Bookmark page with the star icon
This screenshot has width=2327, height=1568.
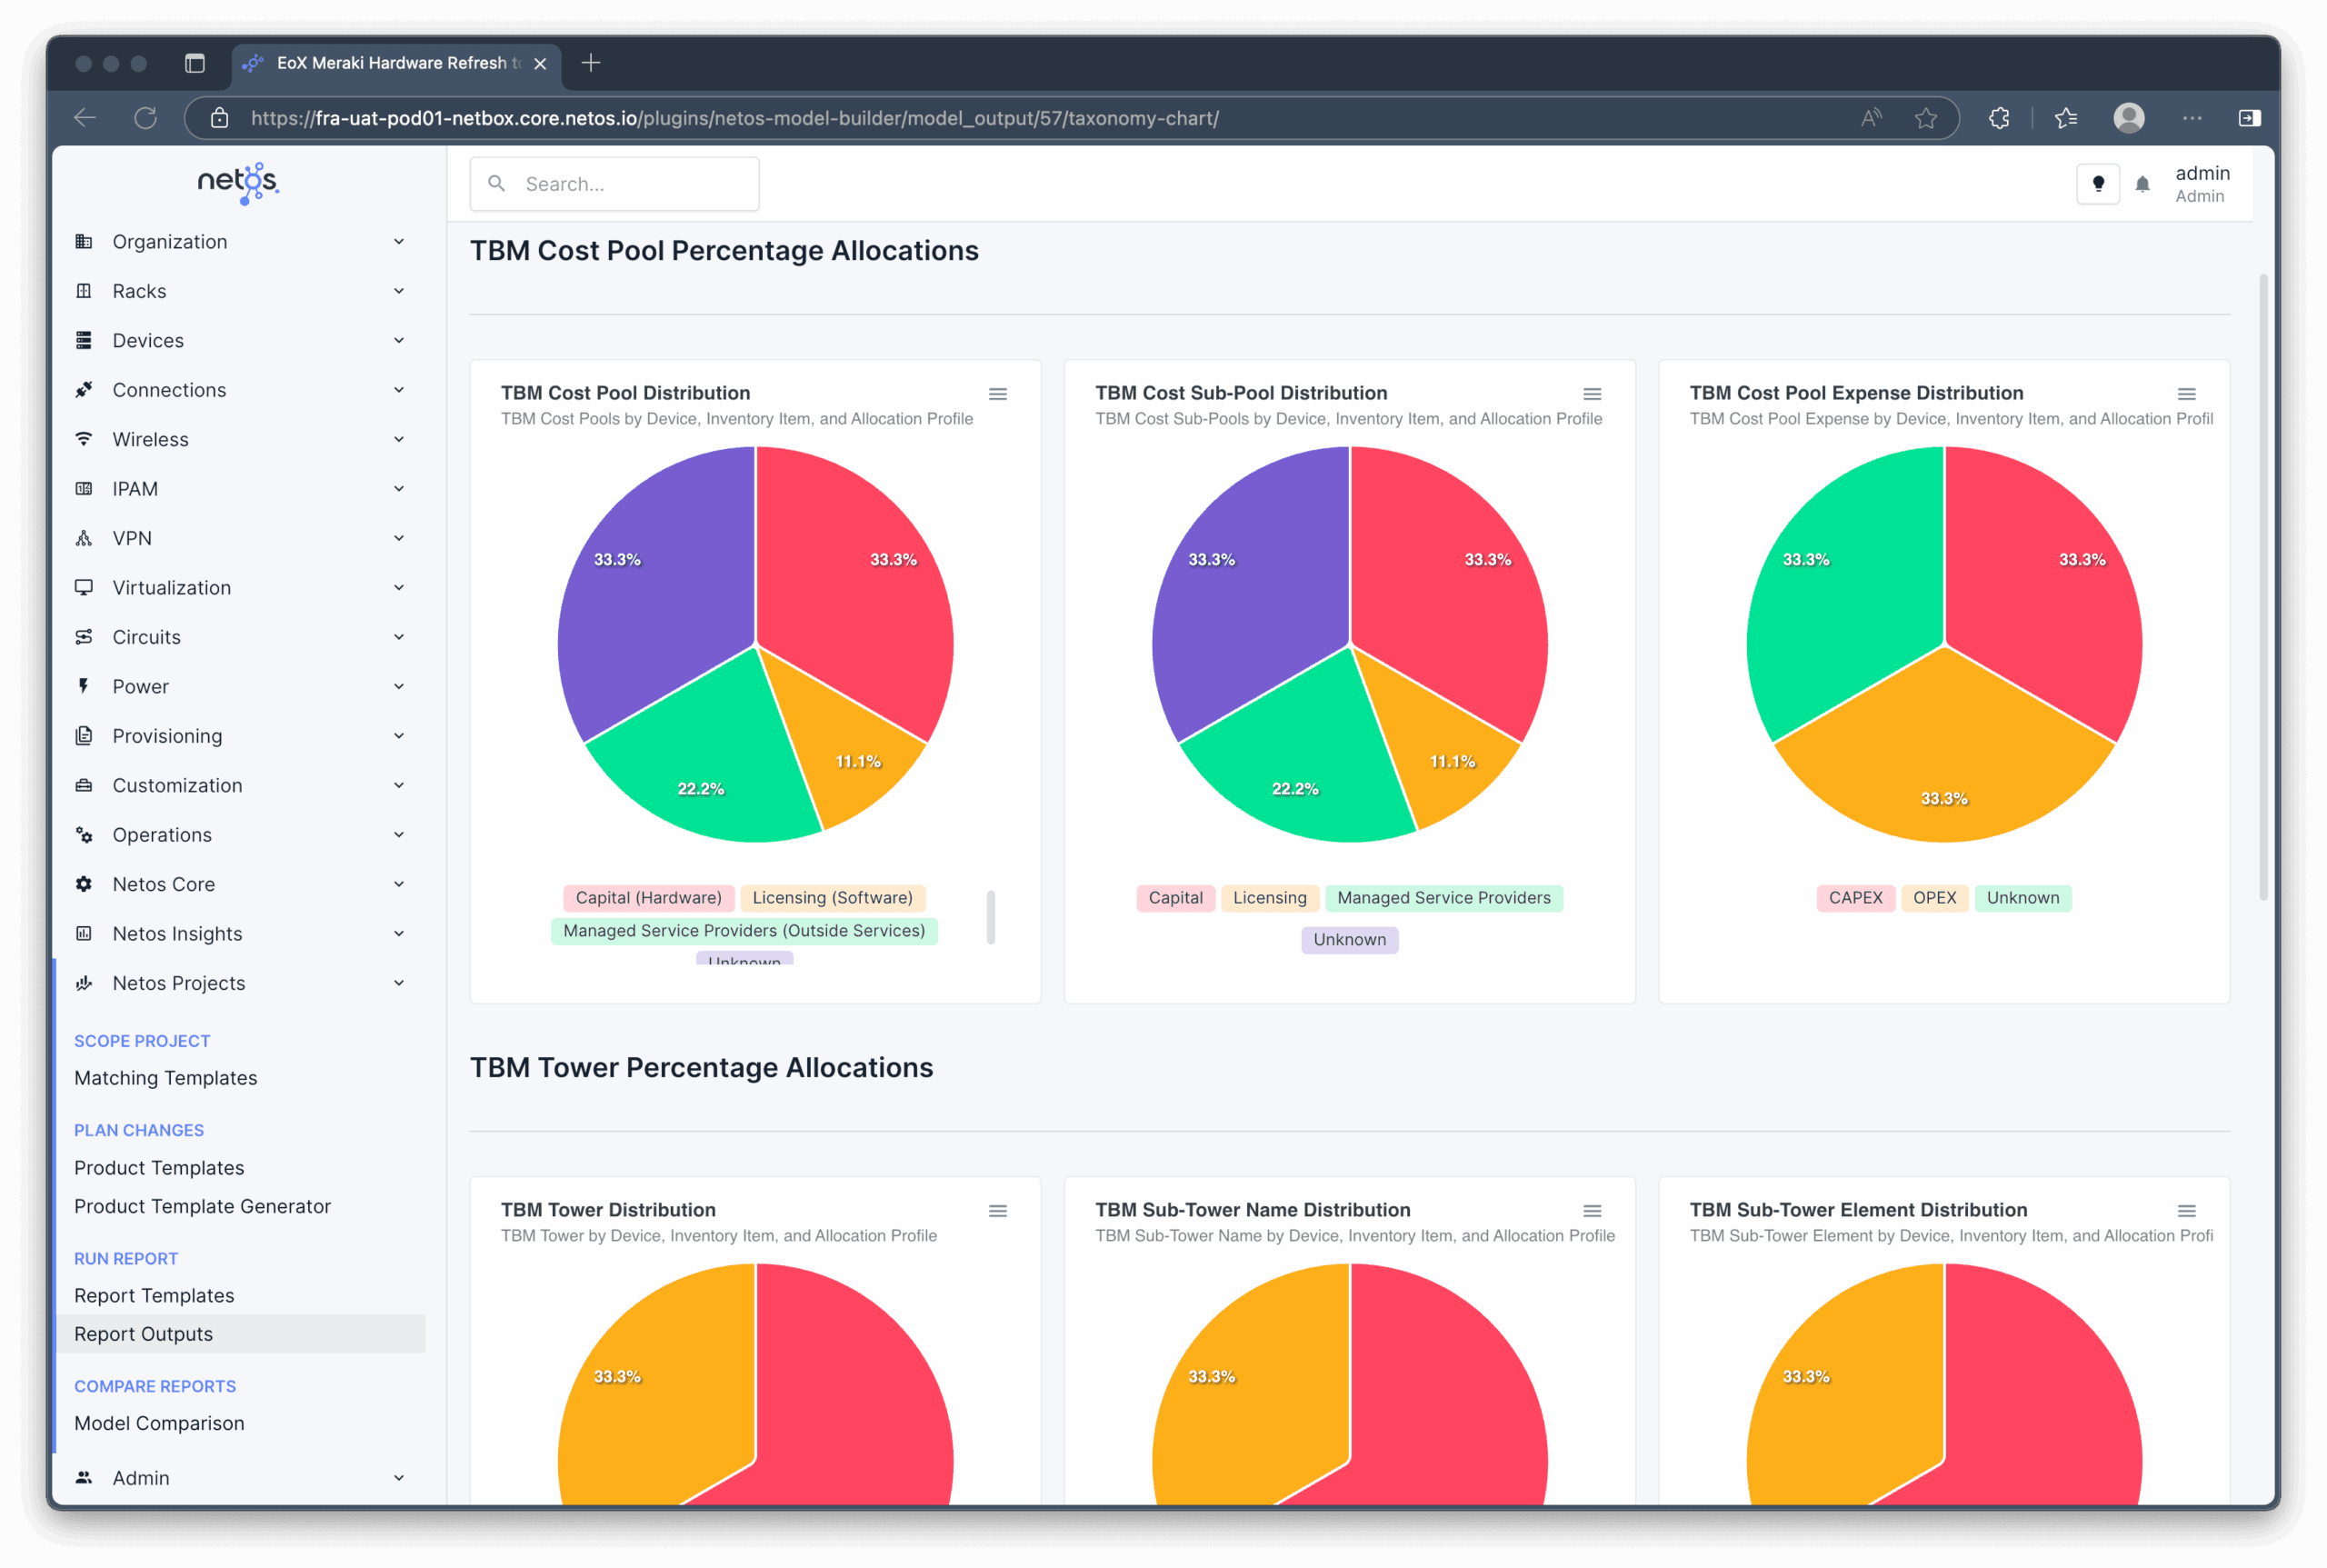(1926, 118)
